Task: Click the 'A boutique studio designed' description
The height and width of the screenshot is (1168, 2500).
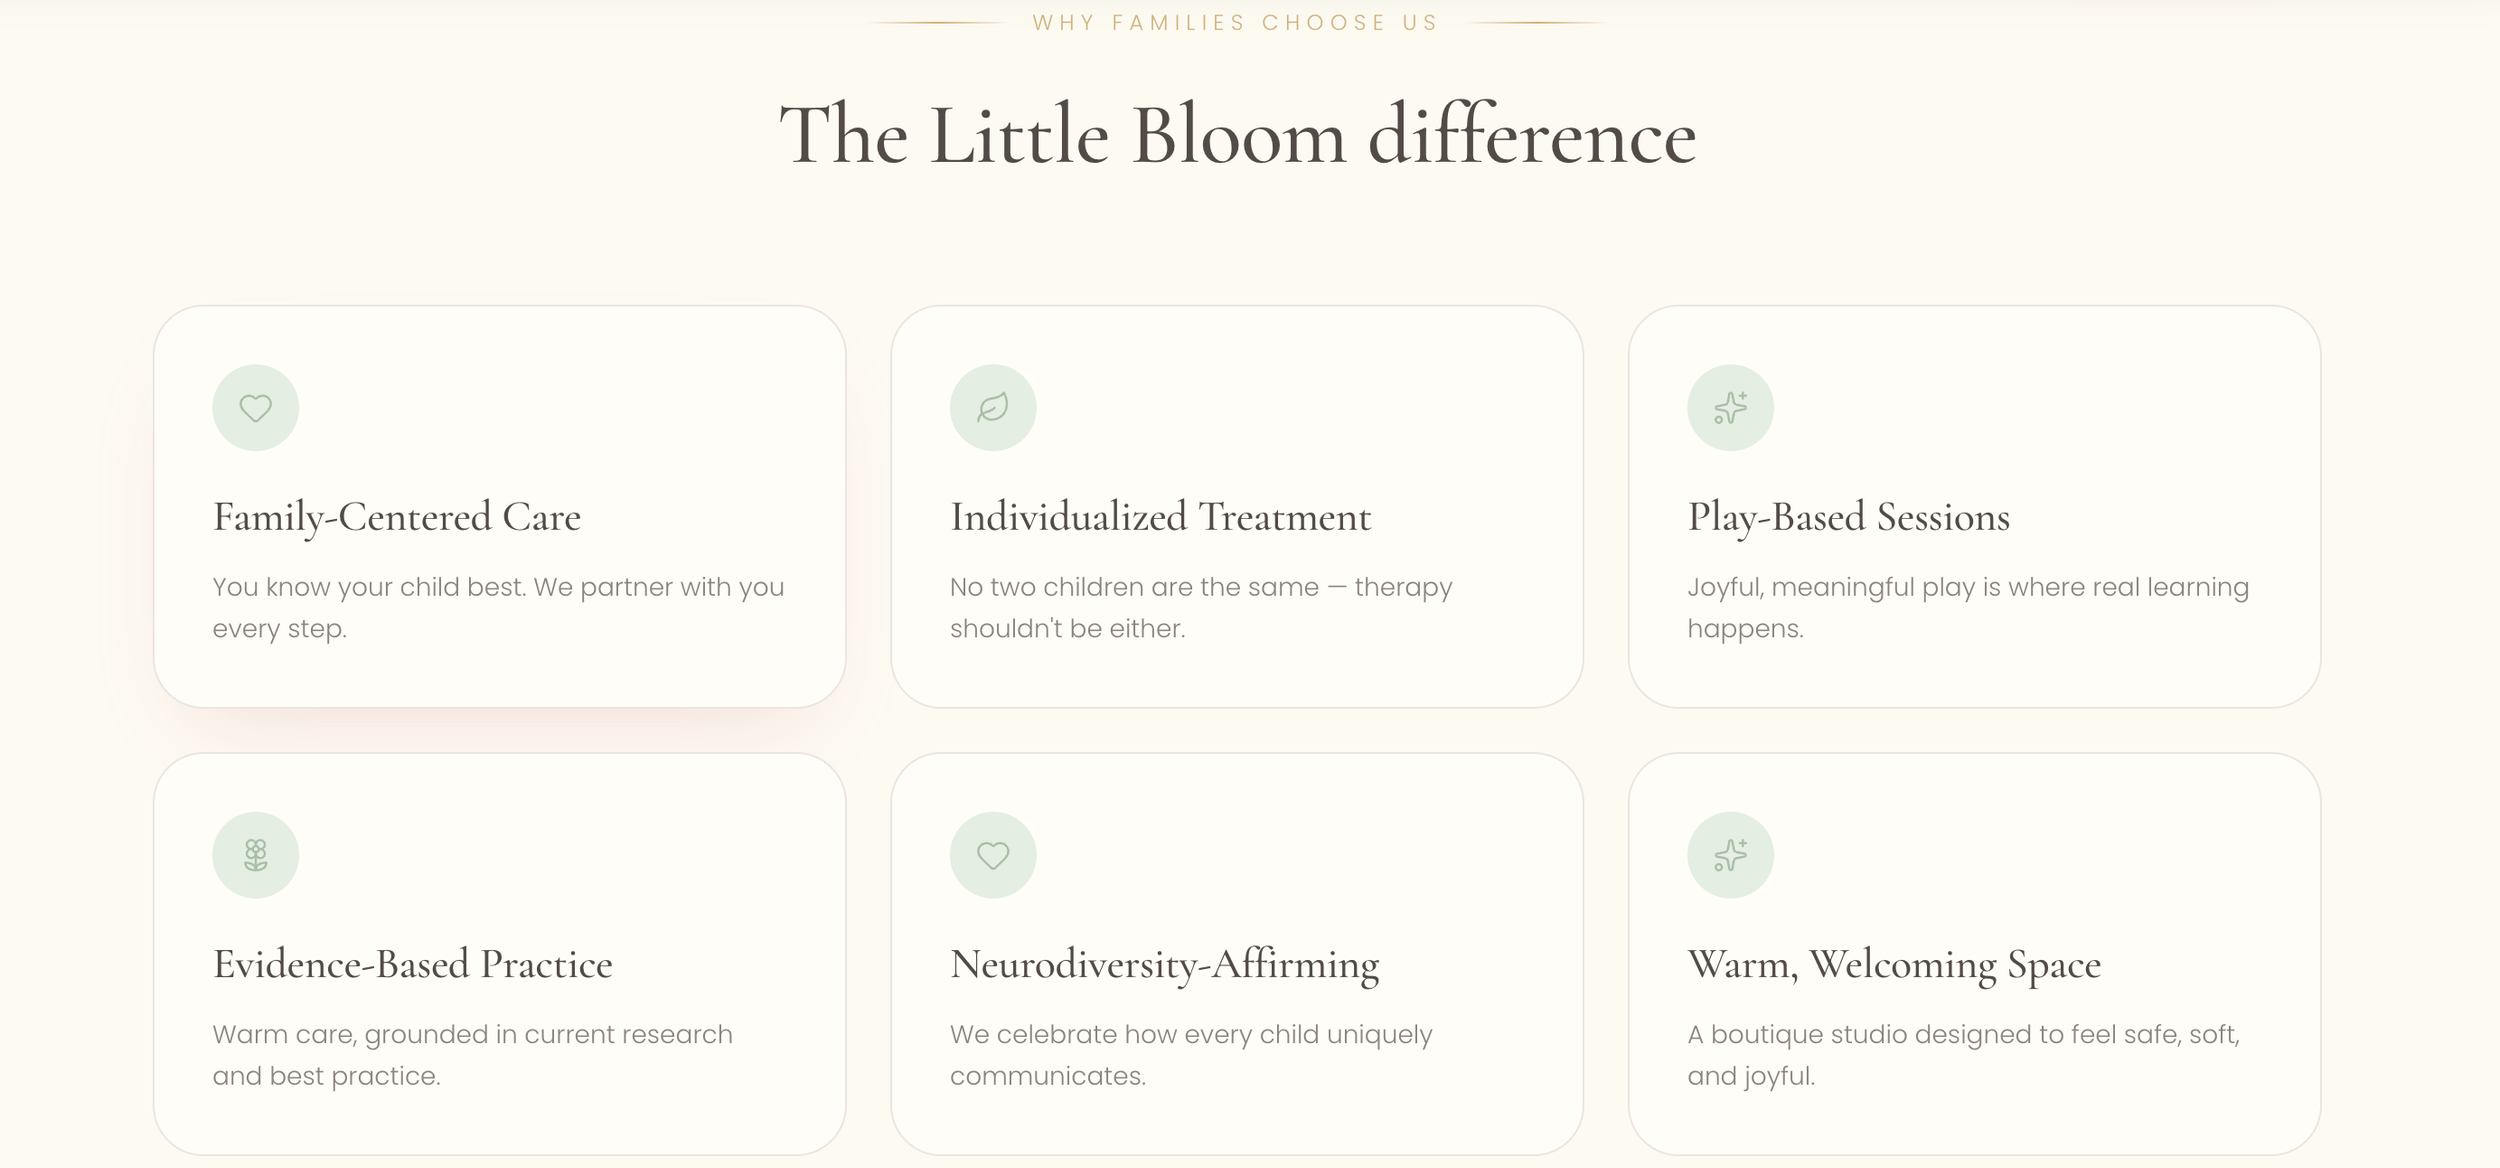Action: [1964, 1054]
